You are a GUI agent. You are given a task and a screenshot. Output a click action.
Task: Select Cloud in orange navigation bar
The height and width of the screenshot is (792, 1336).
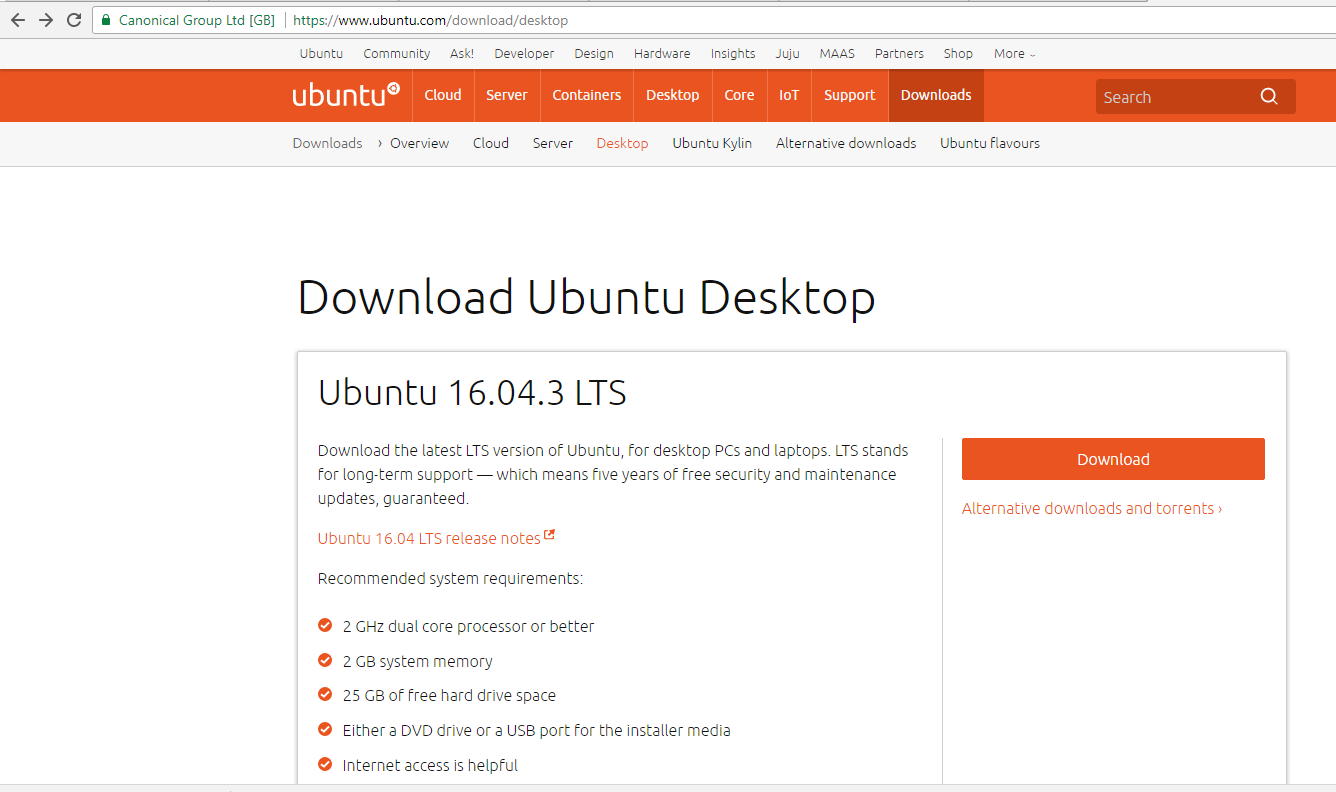[443, 95]
